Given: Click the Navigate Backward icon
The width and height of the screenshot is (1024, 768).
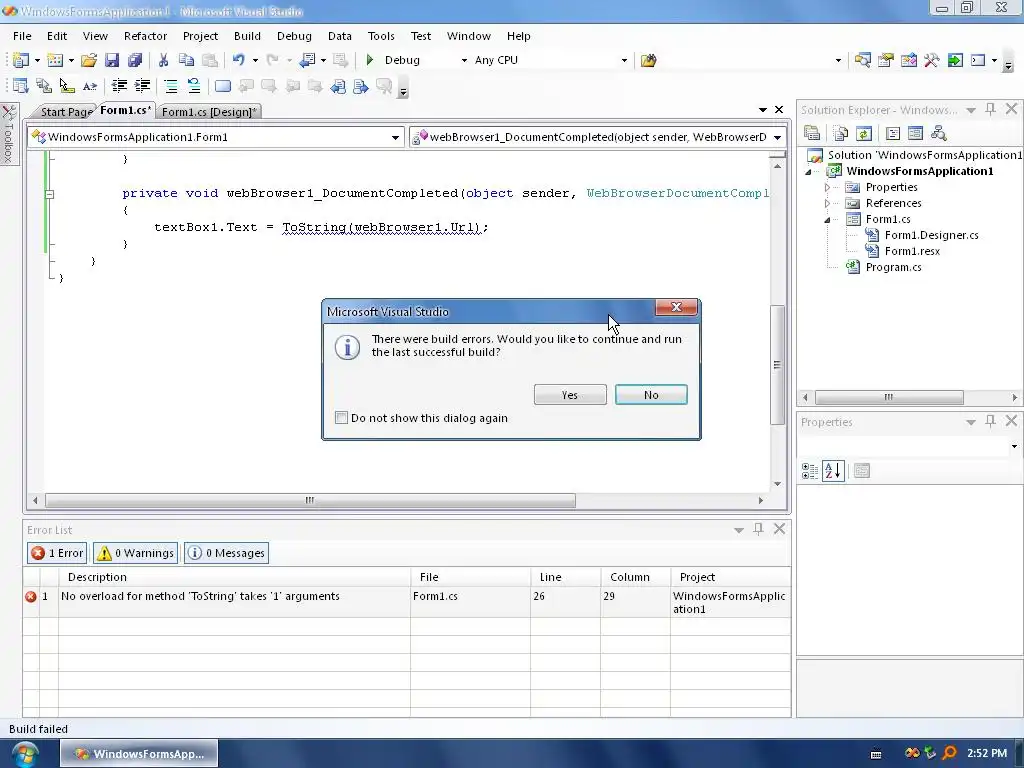Looking at the screenshot, I should (x=307, y=60).
